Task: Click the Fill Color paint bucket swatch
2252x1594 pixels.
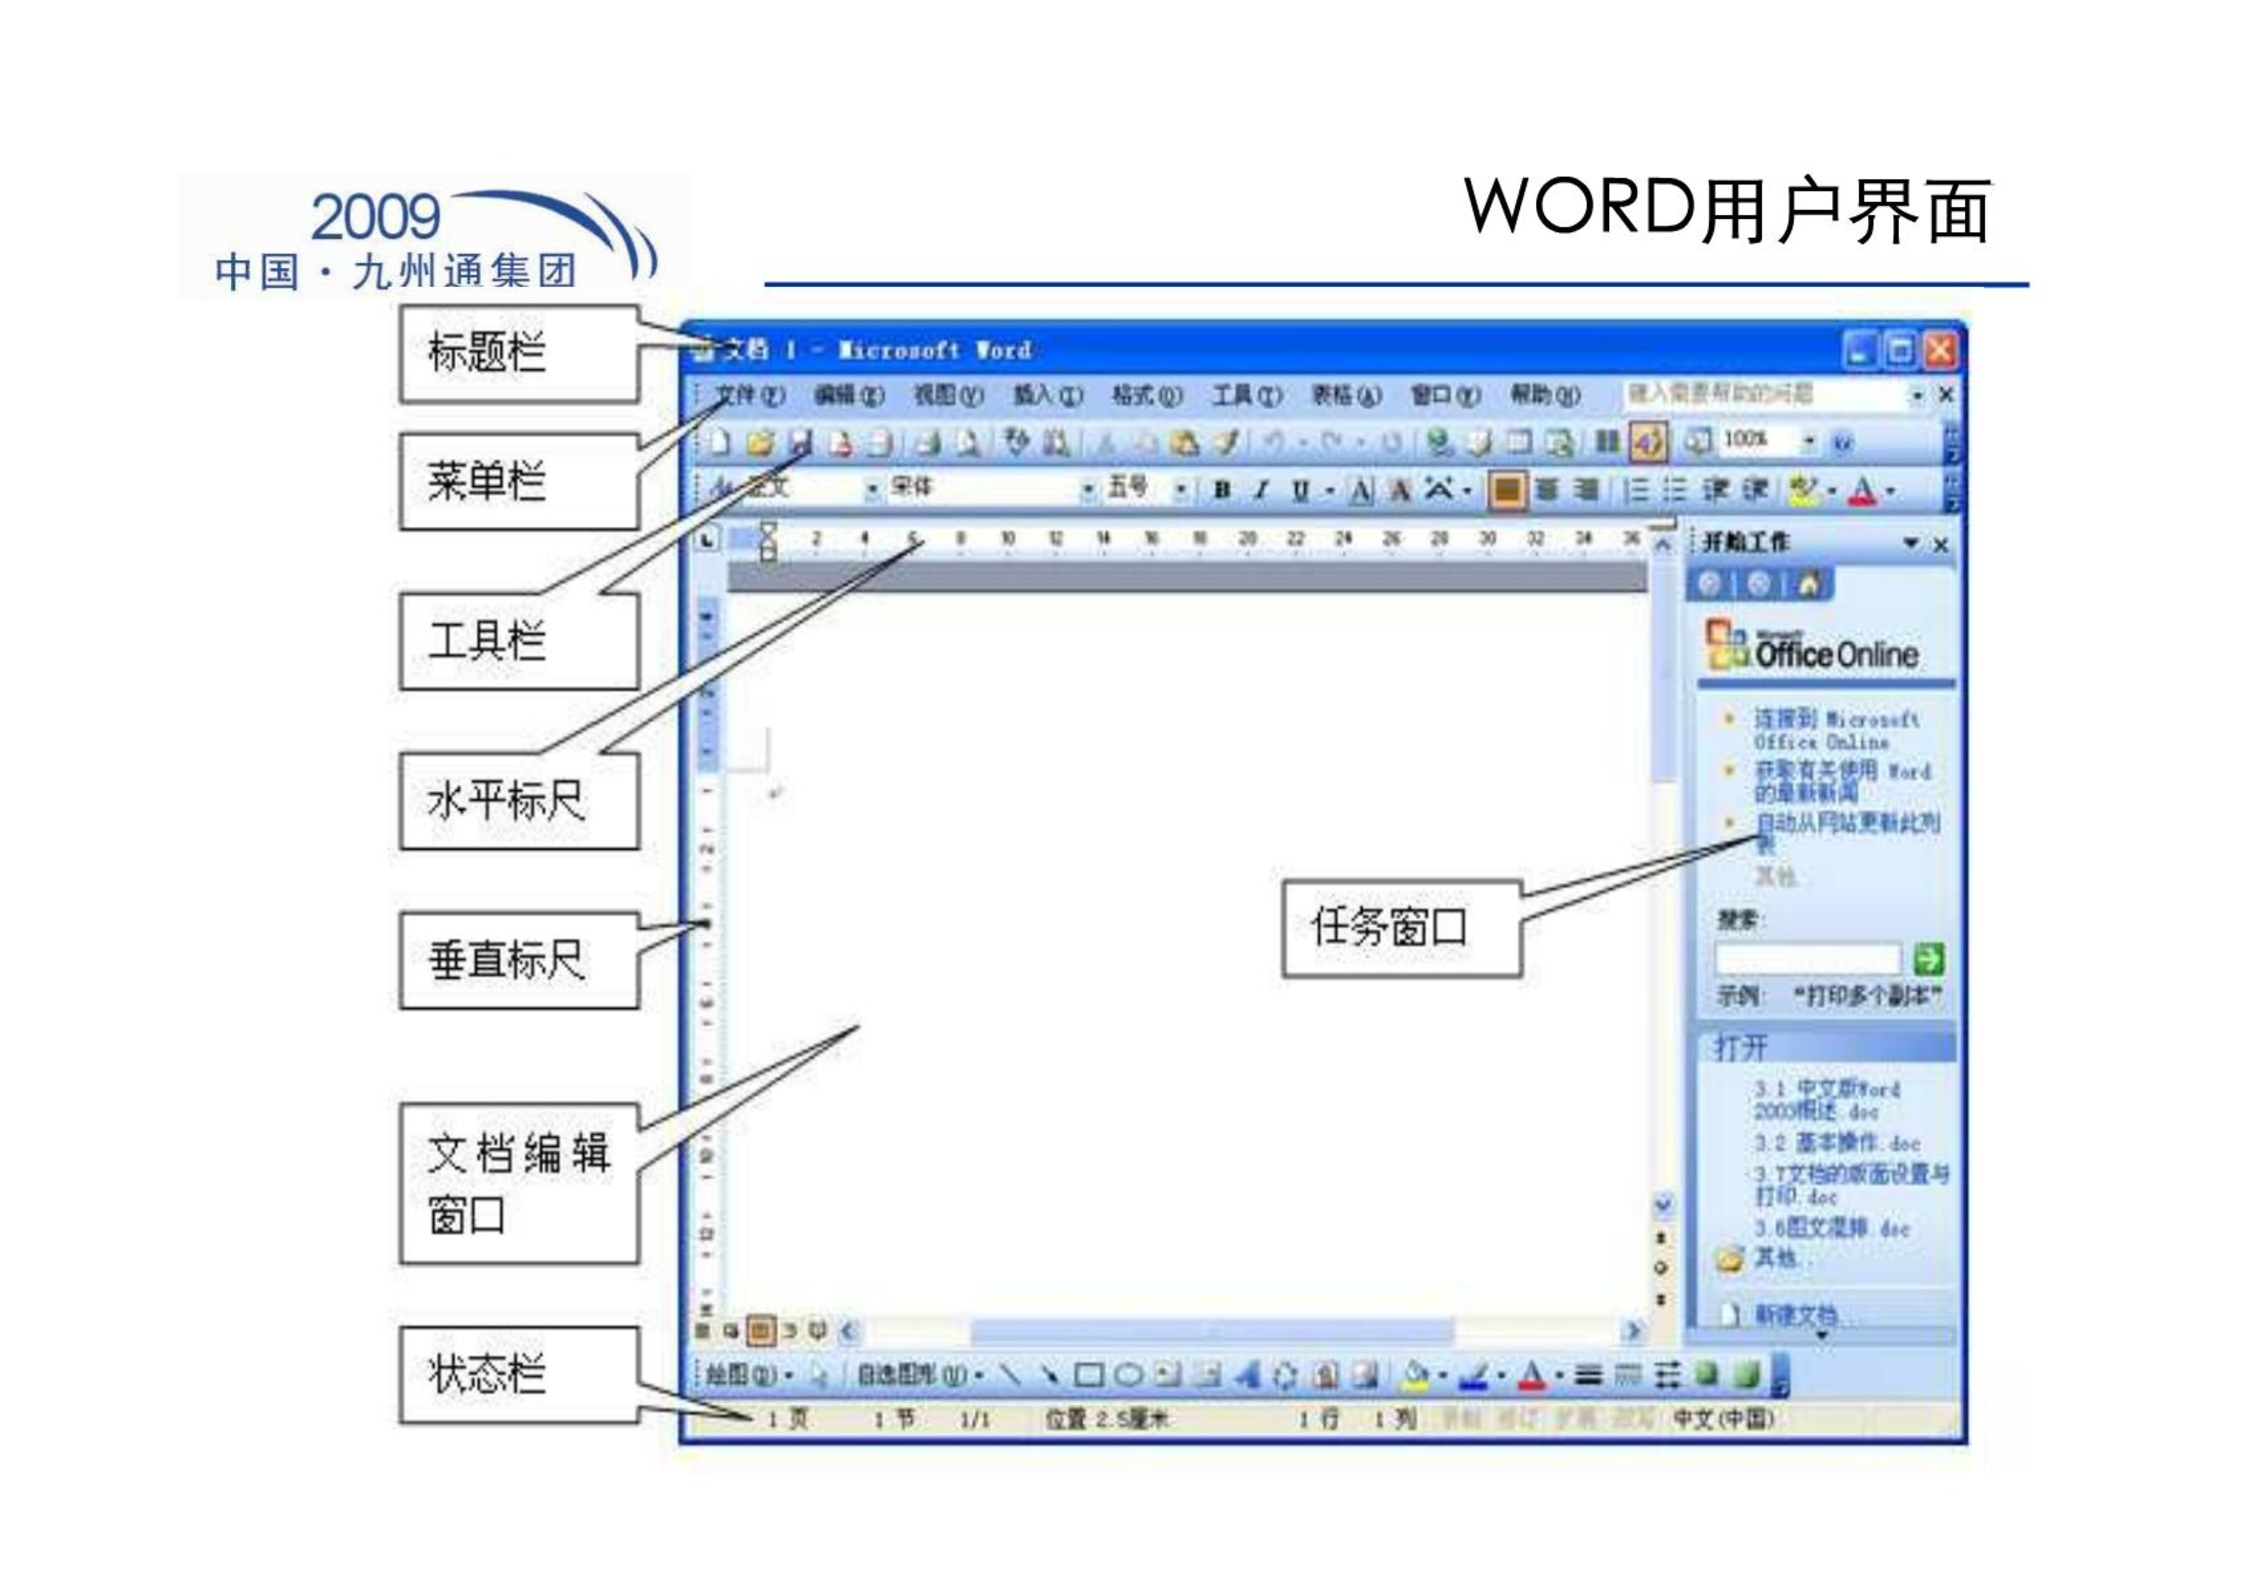Action: 1414,1377
